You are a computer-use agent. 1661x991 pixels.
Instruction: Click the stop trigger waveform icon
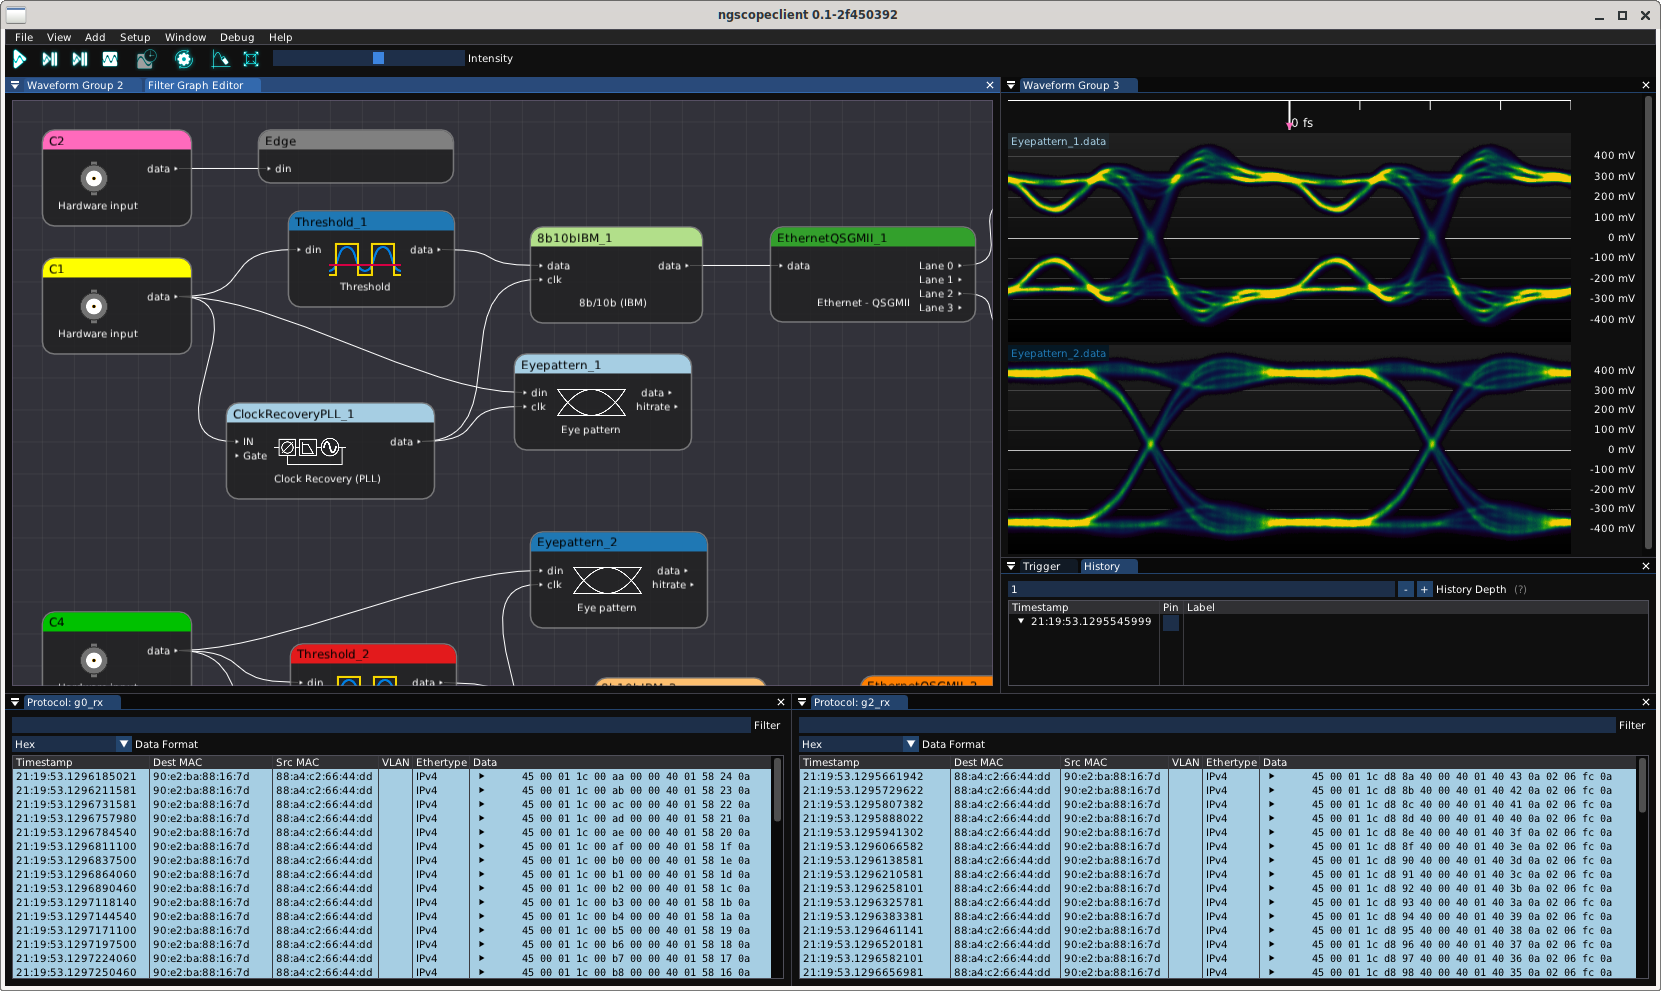pyautogui.click(x=110, y=59)
